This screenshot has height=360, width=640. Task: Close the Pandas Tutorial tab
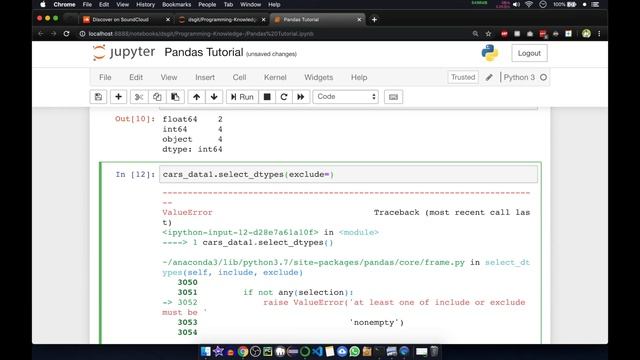point(359,20)
